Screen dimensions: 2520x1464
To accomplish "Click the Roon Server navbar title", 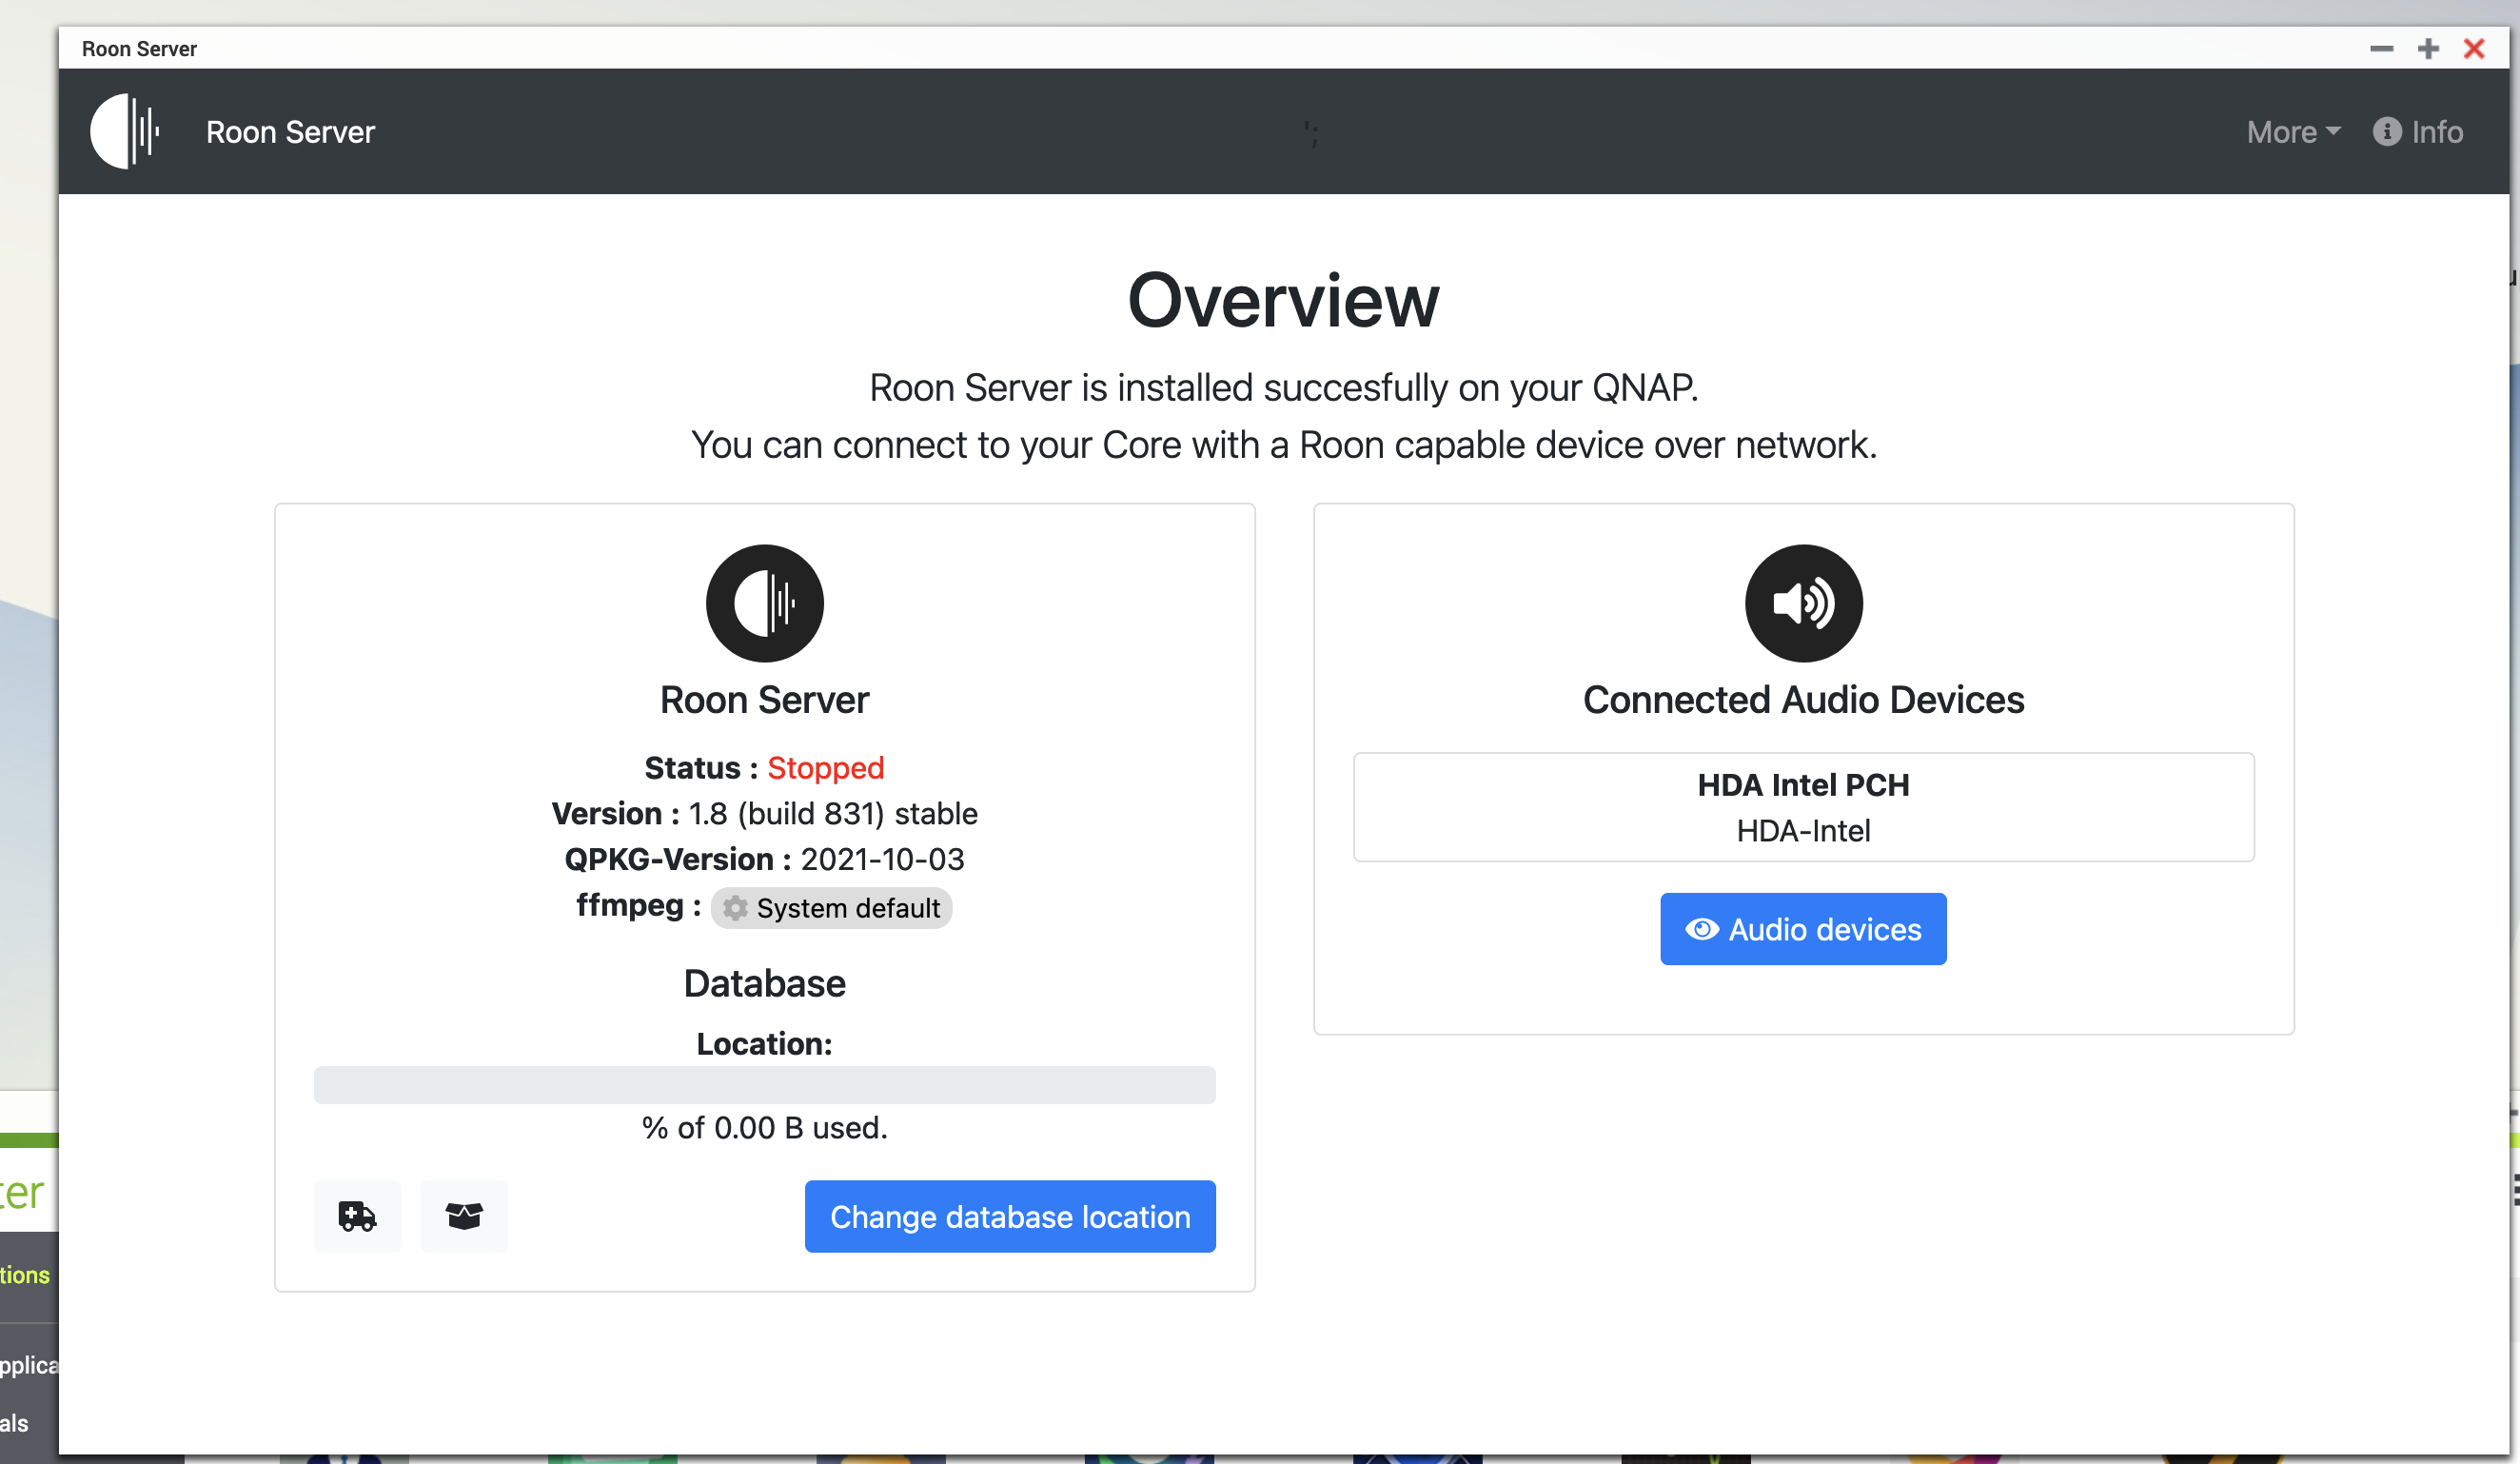I will [290, 132].
